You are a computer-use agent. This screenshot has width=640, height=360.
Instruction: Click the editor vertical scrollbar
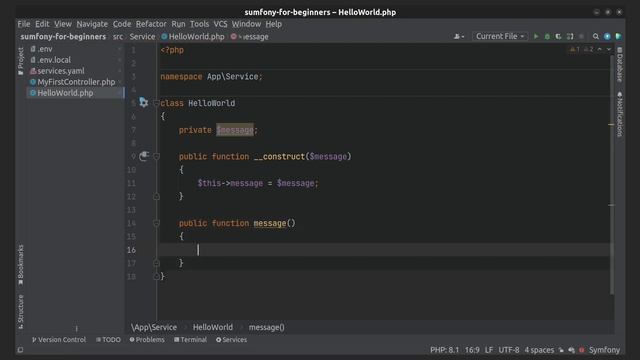click(x=612, y=175)
